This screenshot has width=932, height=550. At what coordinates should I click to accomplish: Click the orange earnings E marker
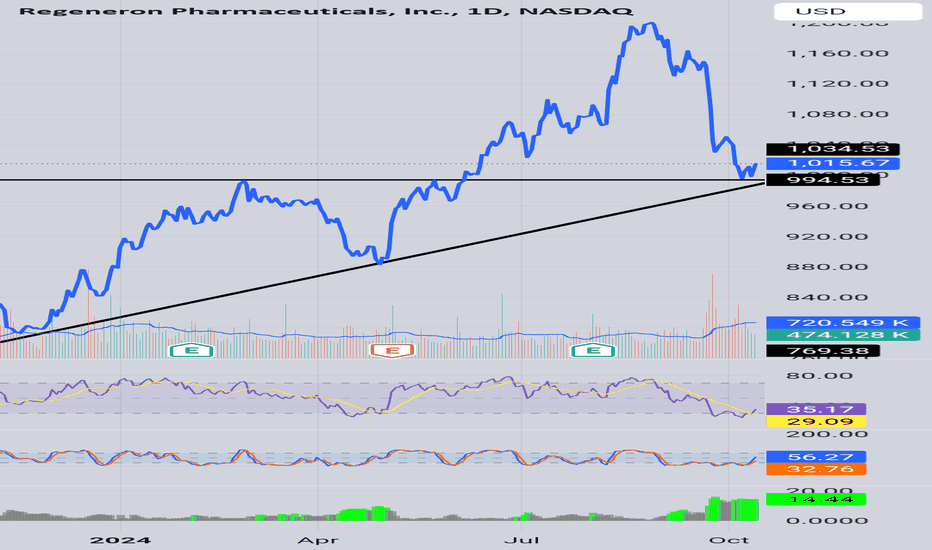point(392,350)
